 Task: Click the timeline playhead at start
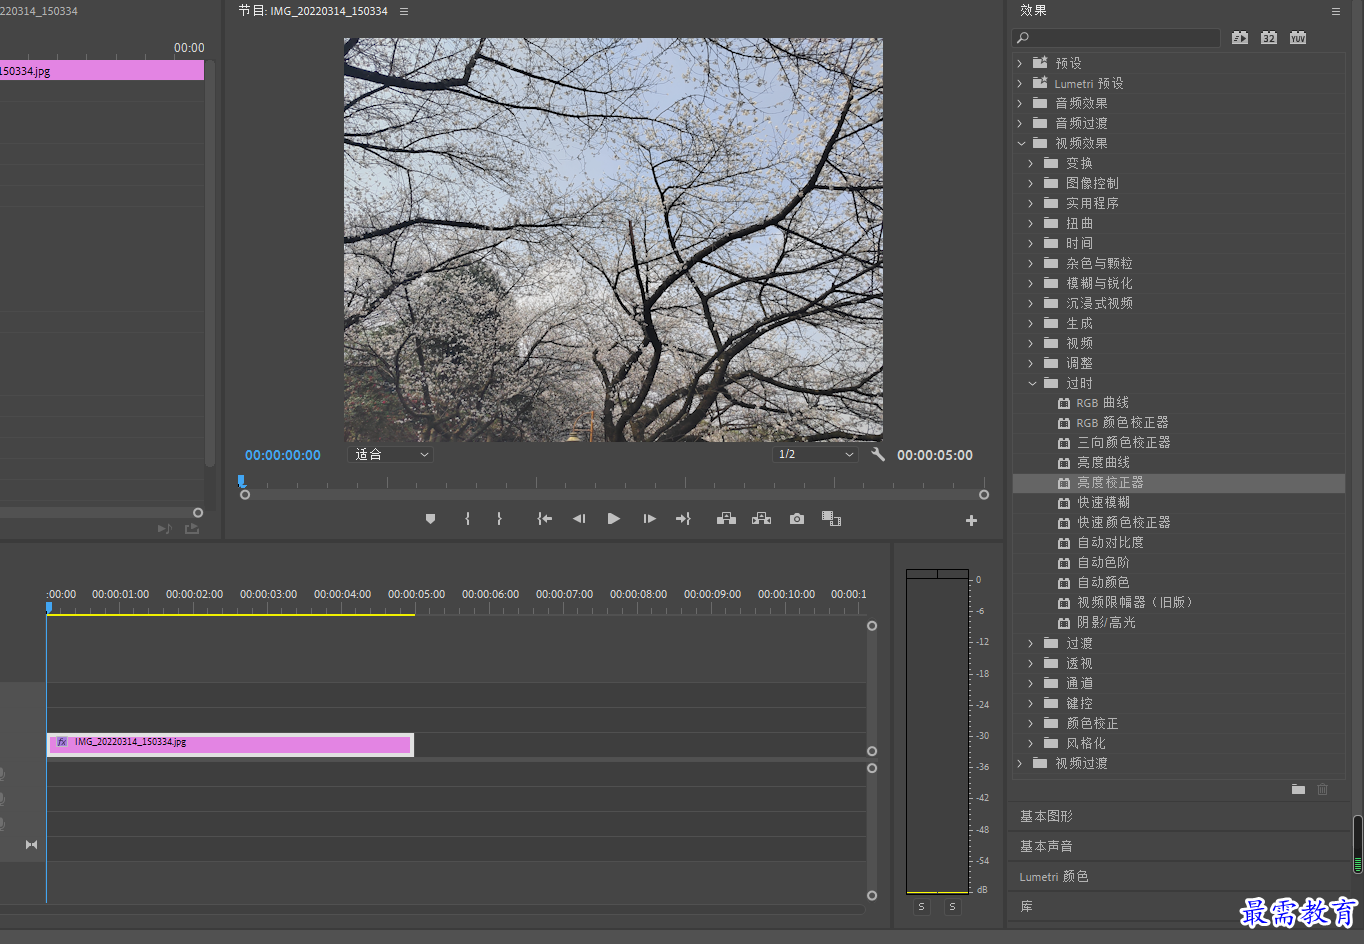48,607
